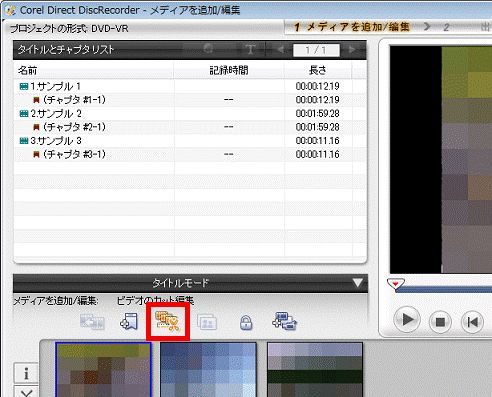Click the film icon beside サンプル 3
Viewport: 492px width, 397px height.
click(x=24, y=141)
